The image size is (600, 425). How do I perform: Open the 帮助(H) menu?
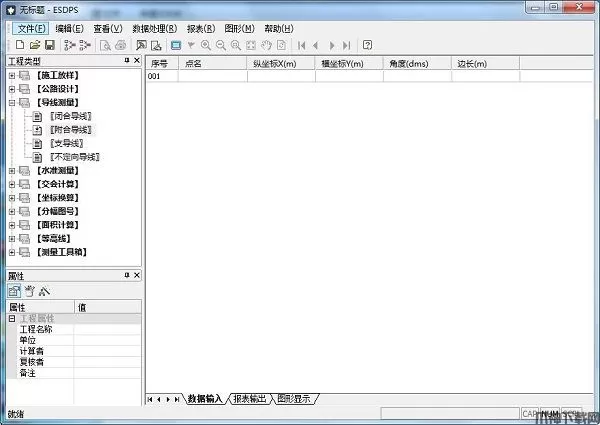point(279,28)
